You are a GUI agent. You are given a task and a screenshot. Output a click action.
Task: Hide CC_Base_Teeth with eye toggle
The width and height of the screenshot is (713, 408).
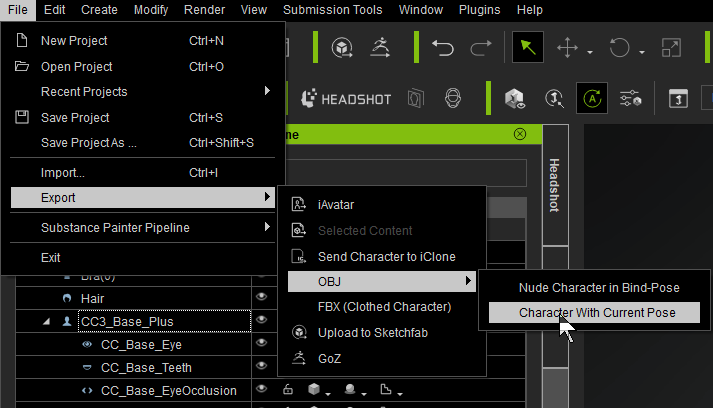[261, 365]
